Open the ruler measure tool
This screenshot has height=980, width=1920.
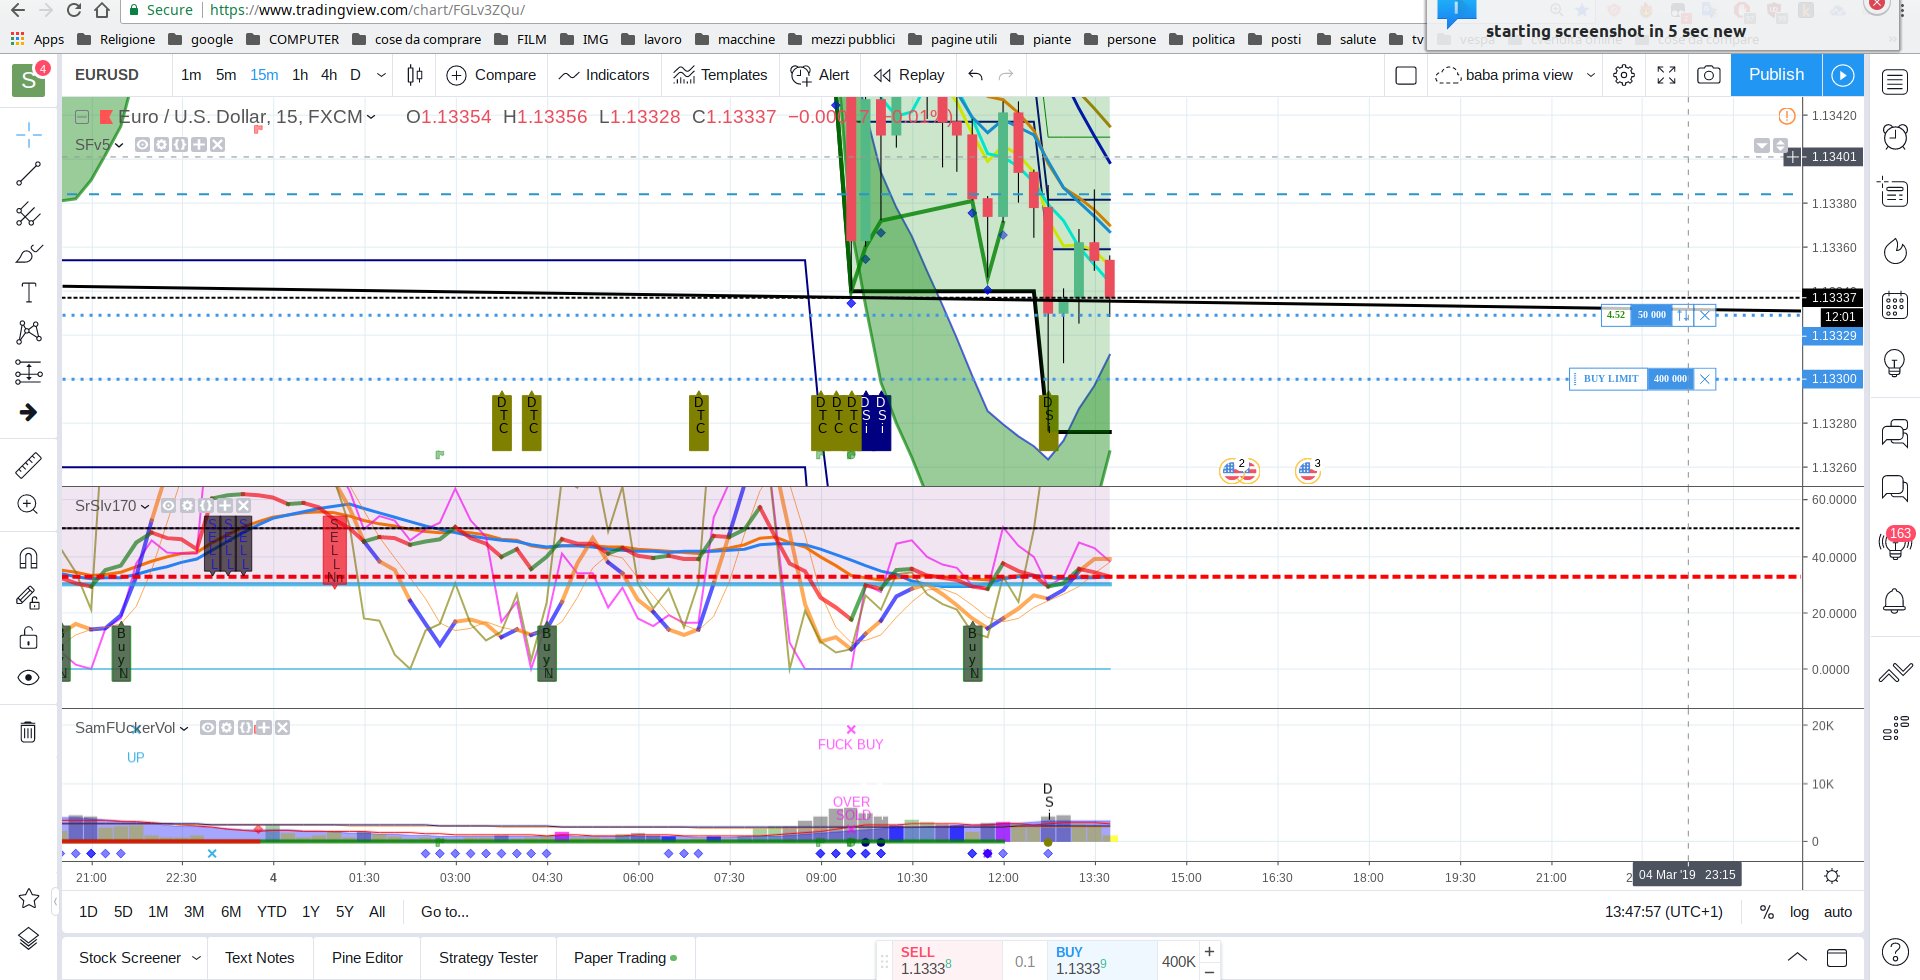[x=28, y=465]
